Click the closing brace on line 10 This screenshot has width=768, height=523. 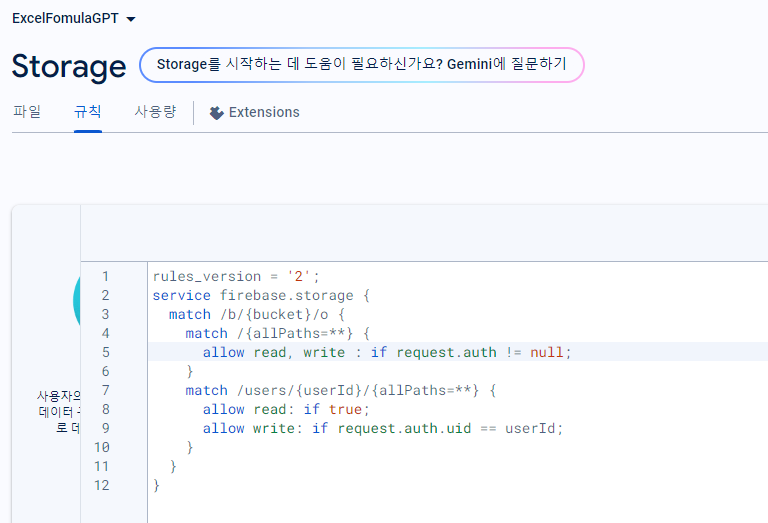(190, 448)
